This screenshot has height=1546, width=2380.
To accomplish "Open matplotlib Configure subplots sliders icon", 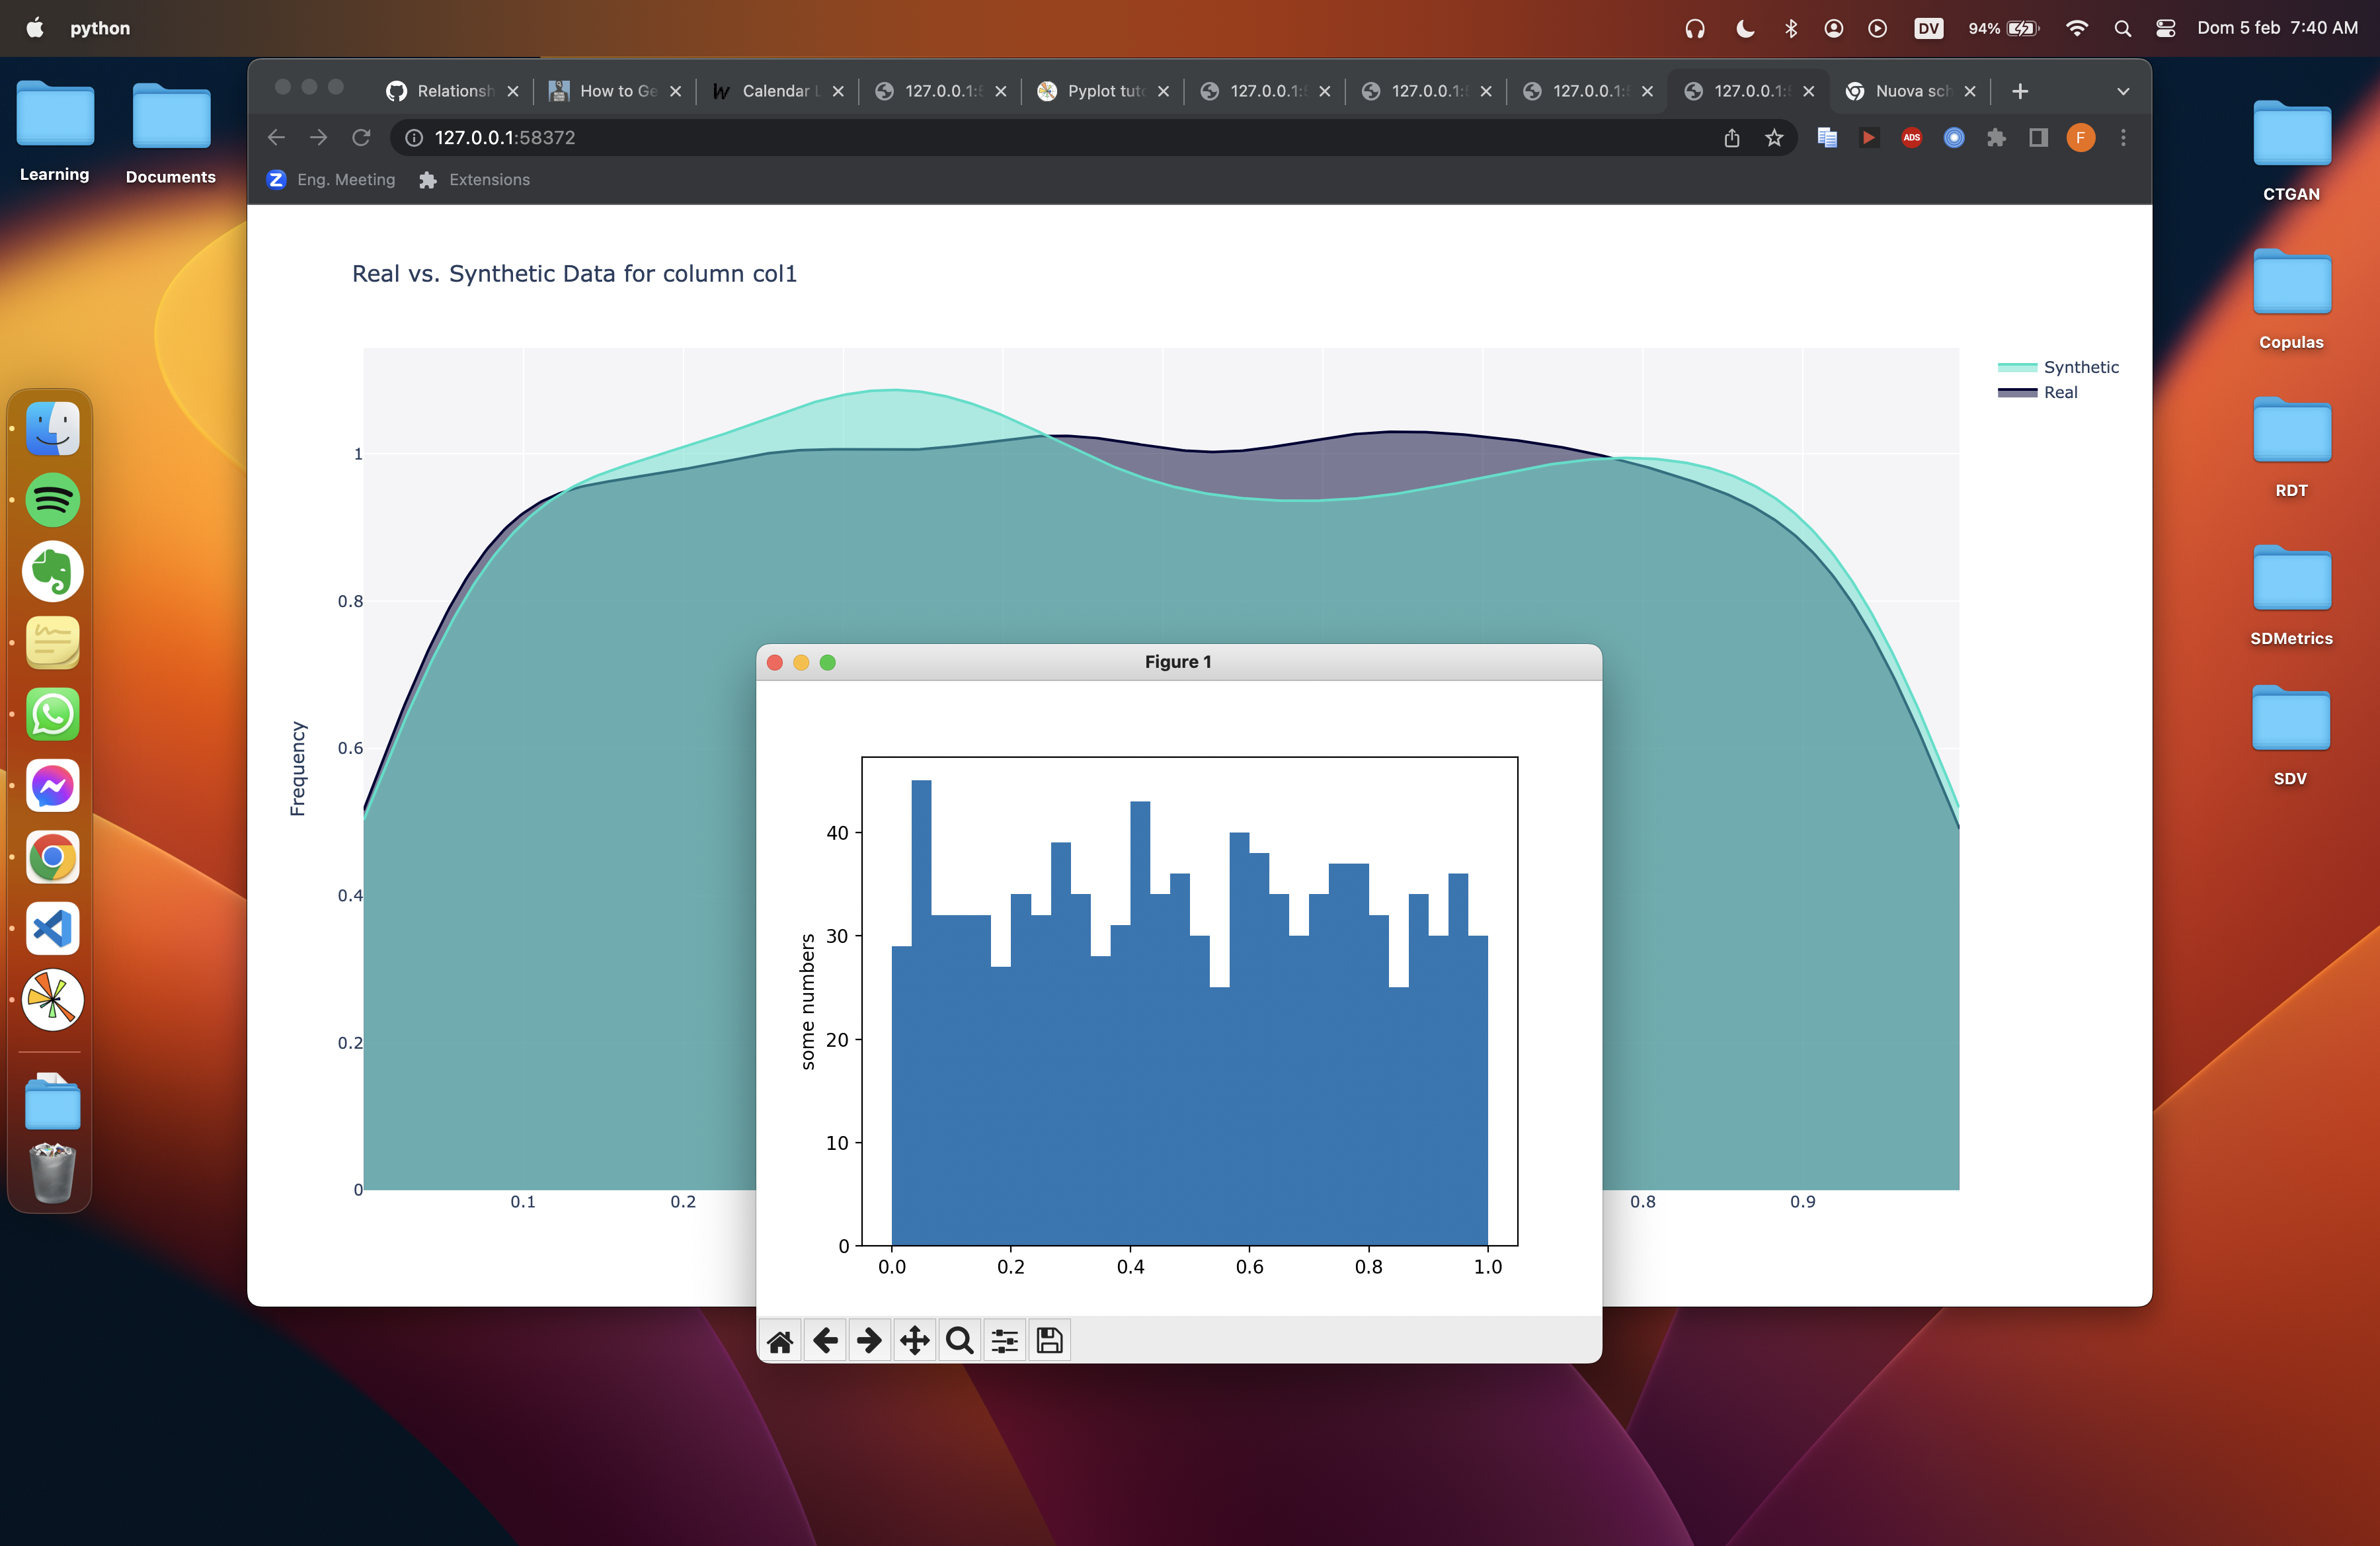I will pyautogui.click(x=1004, y=1340).
